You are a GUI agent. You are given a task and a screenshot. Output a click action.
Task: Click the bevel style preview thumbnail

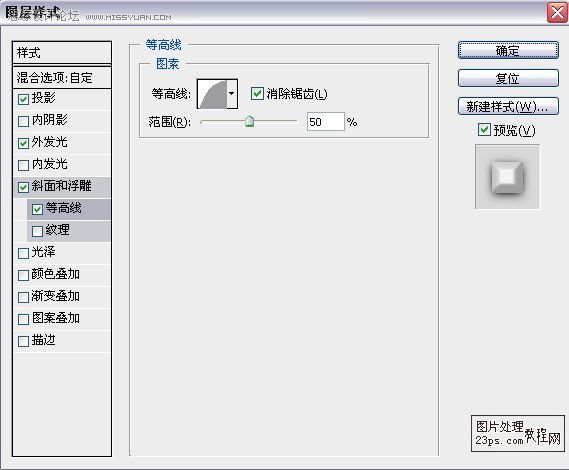click(x=507, y=177)
